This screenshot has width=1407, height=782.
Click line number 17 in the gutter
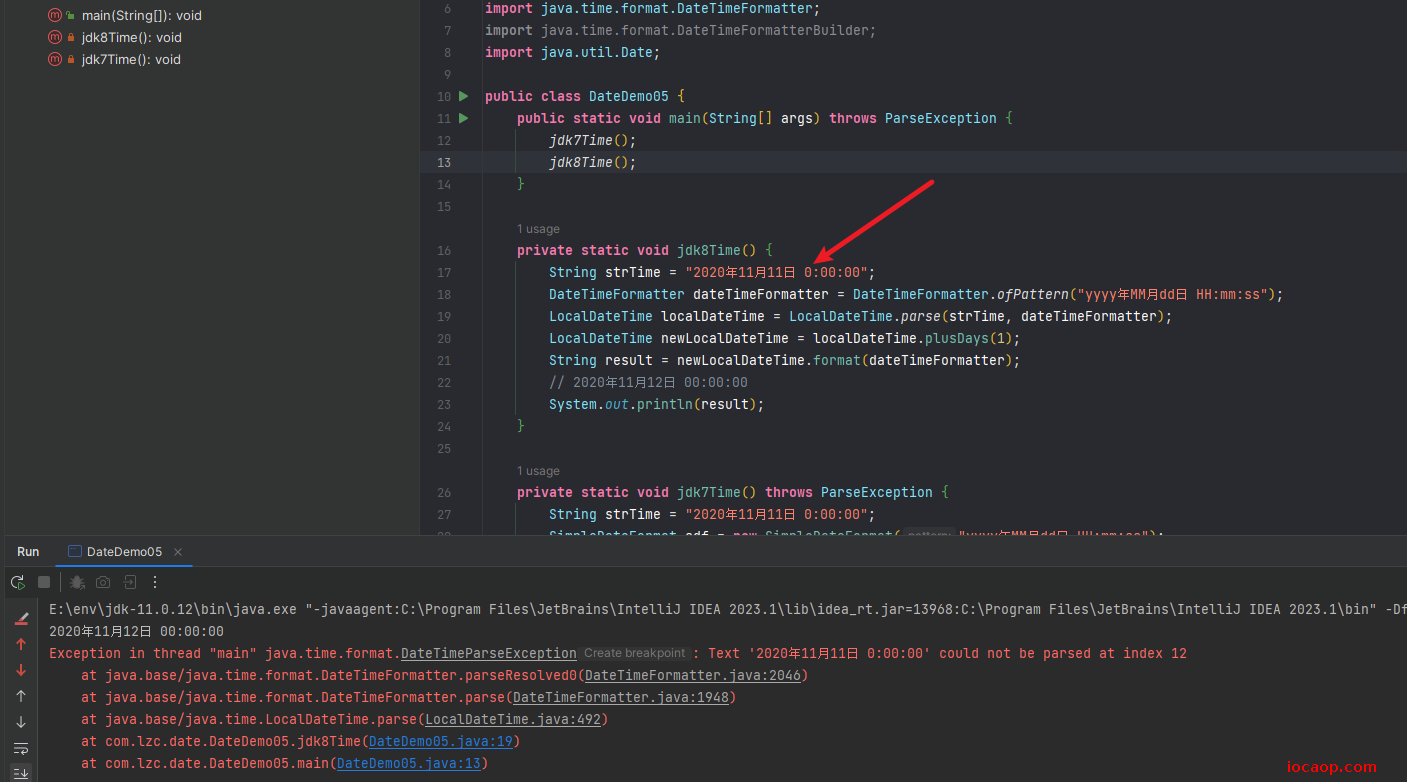coord(444,272)
